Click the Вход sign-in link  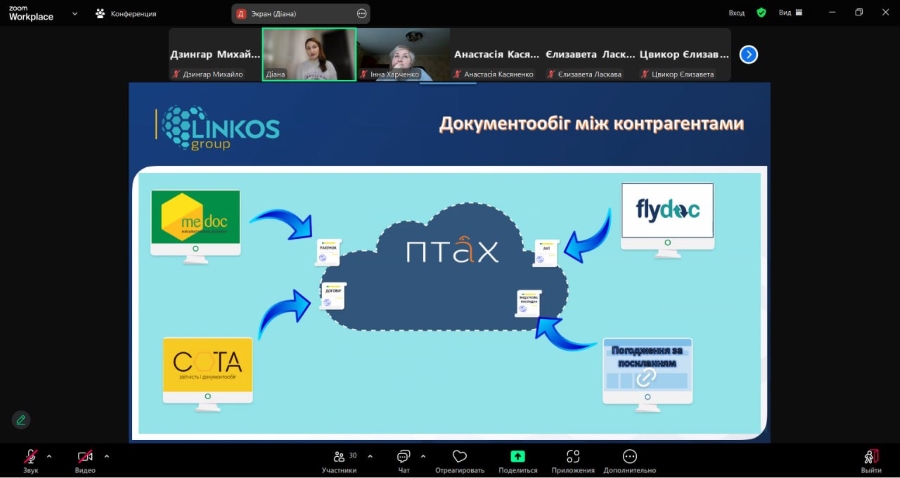coord(736,13)
